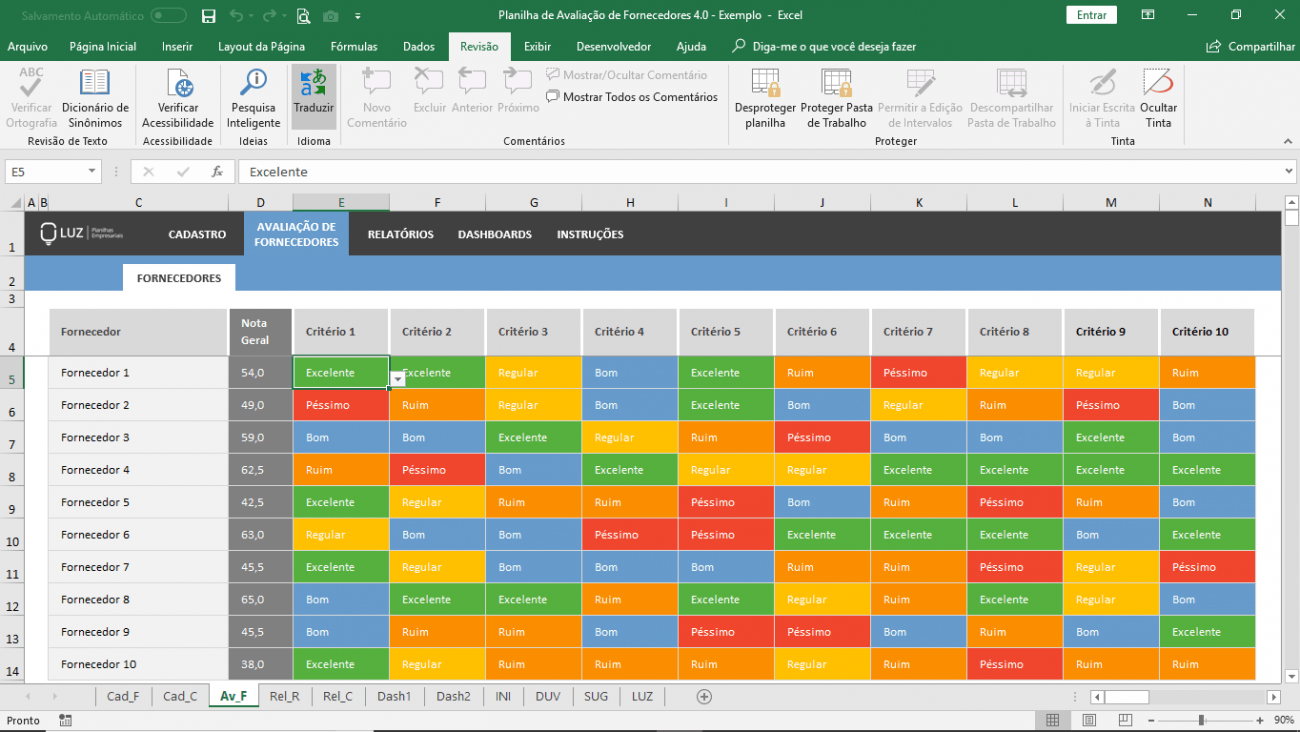Click Iniciar Escrita à Tinta
This screenshot has width=1300, height=732.
[x=1102, y=98]
